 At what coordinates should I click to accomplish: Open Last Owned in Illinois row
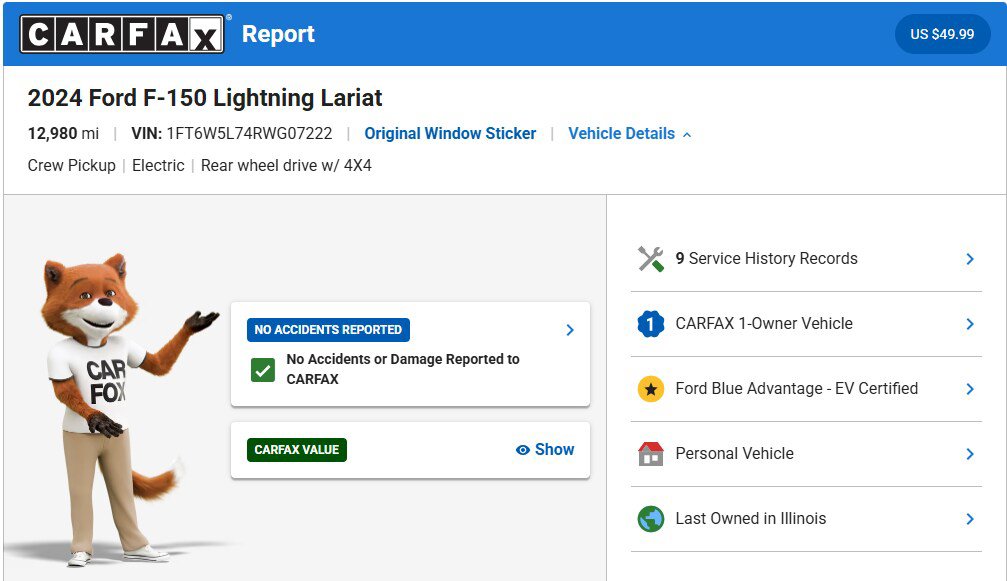[x=806, y=519]
